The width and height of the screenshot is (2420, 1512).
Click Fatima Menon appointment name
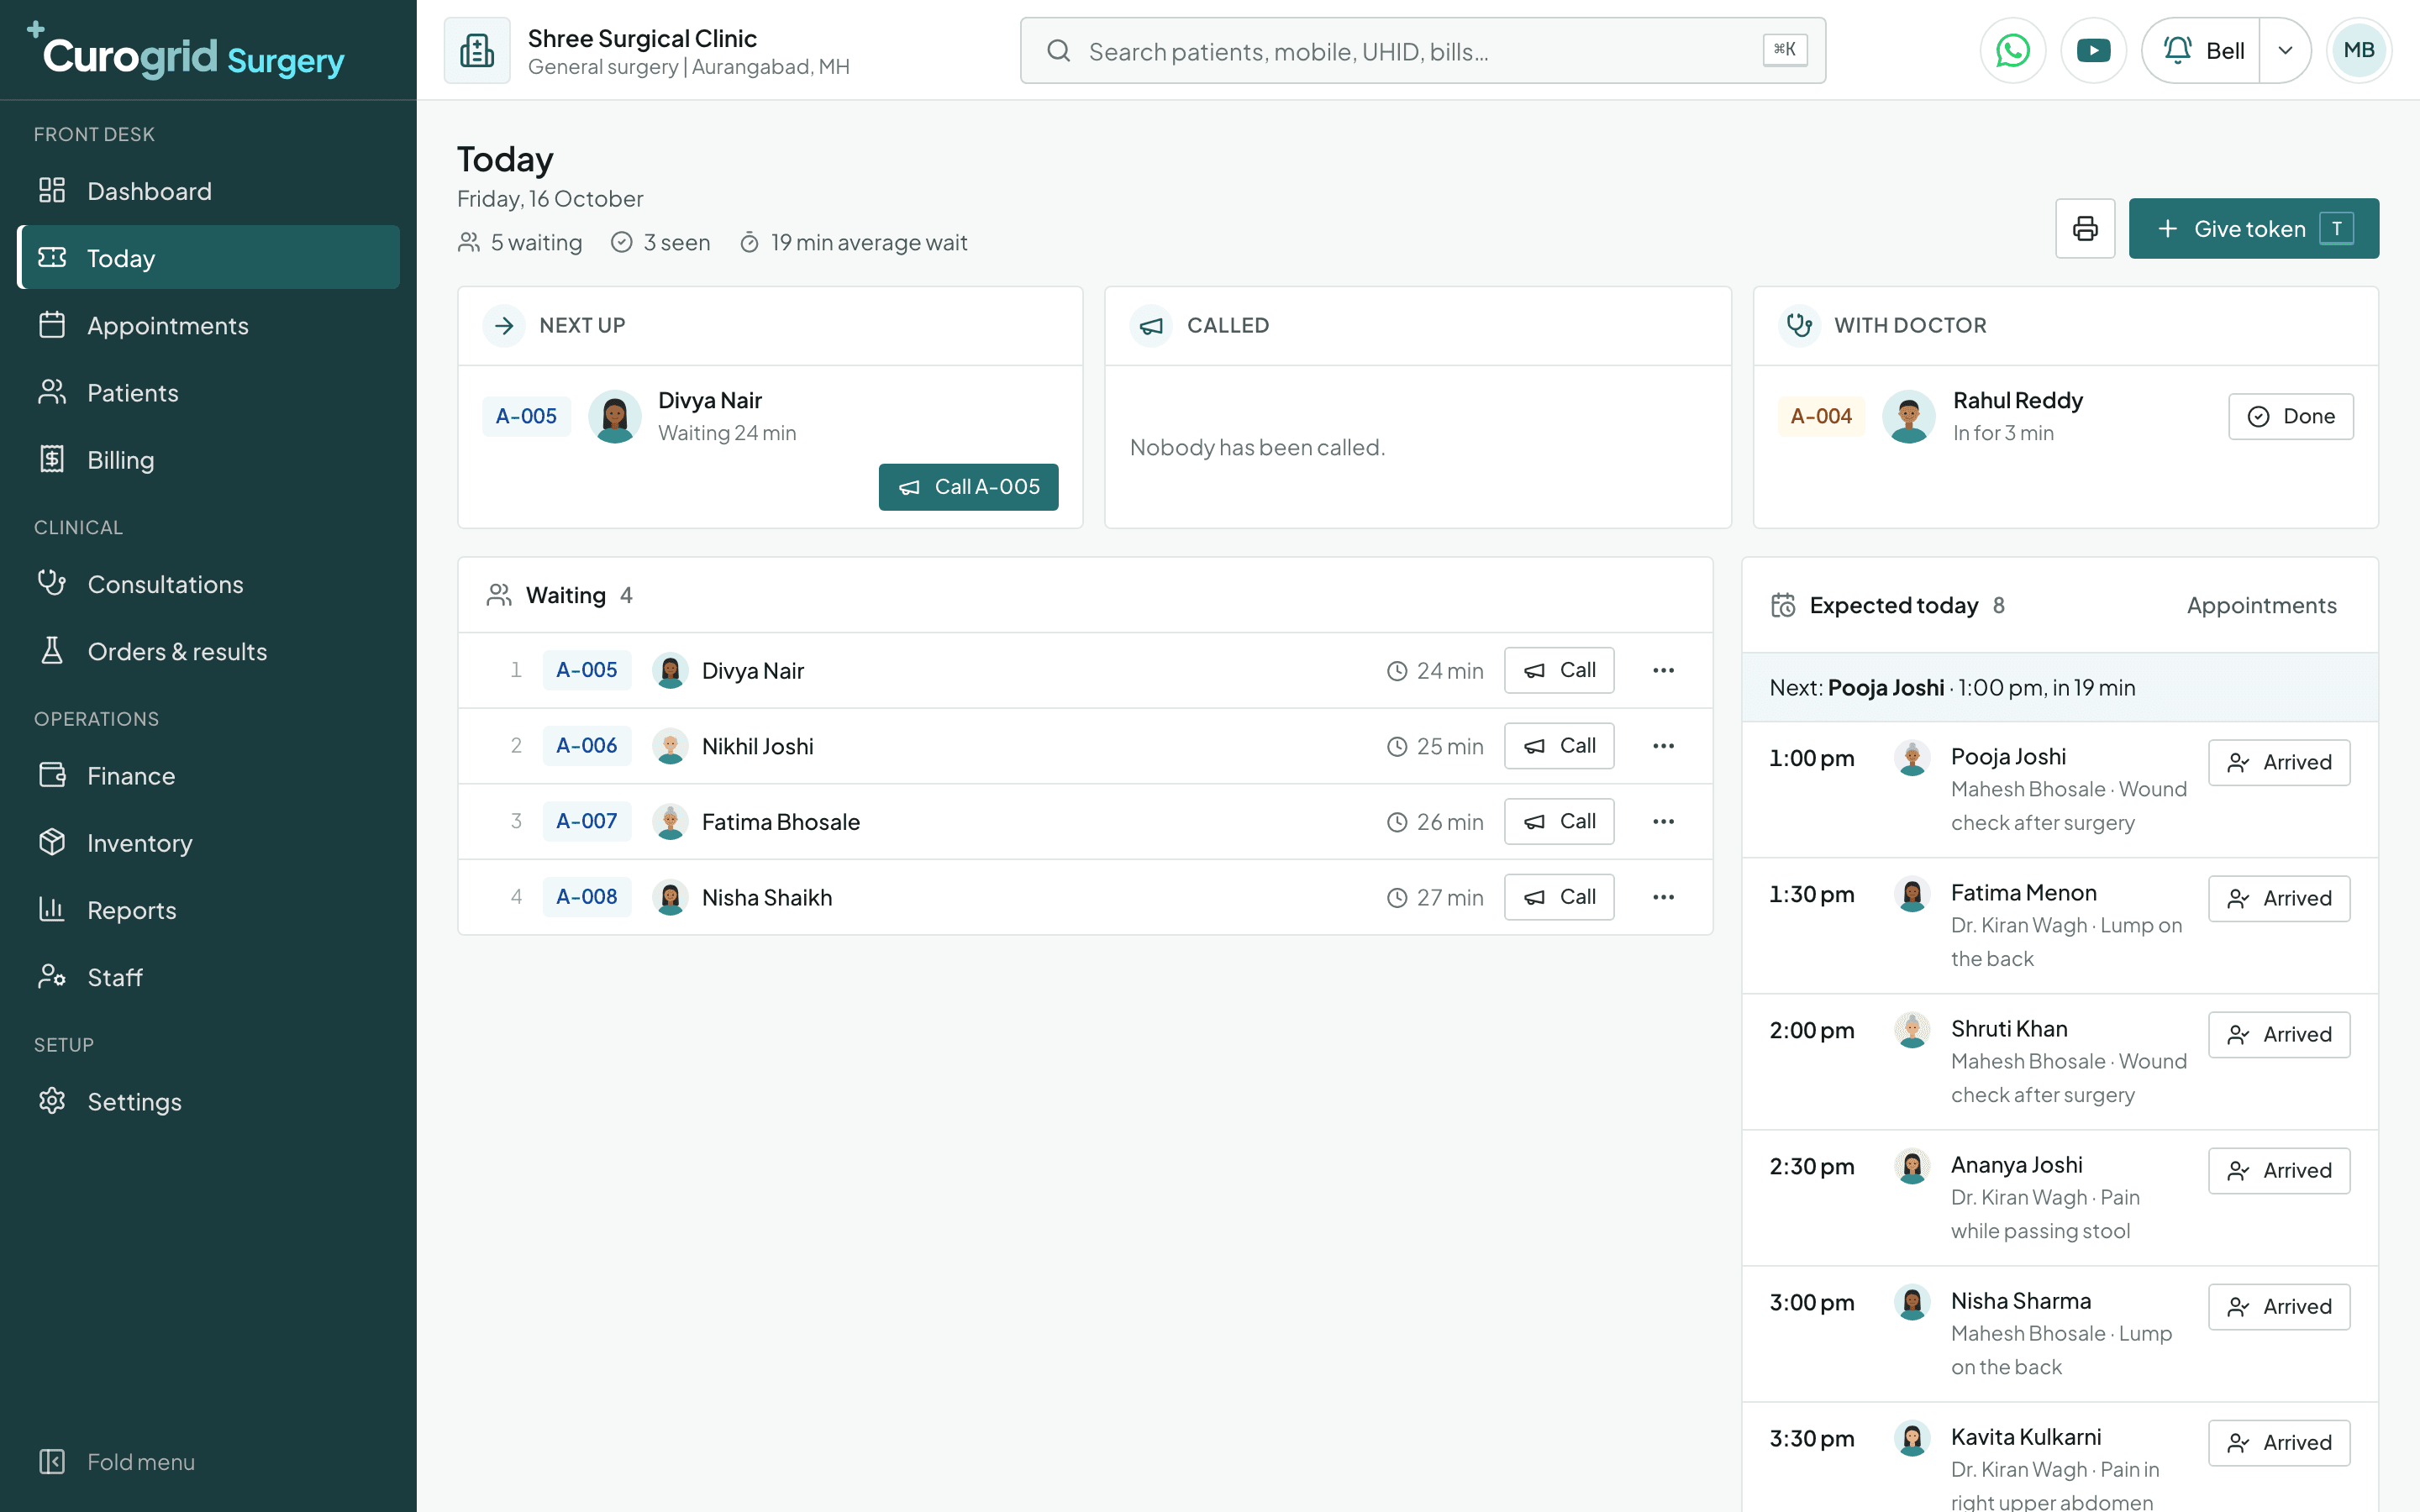pyautogui.click(x=2023, y=892)
